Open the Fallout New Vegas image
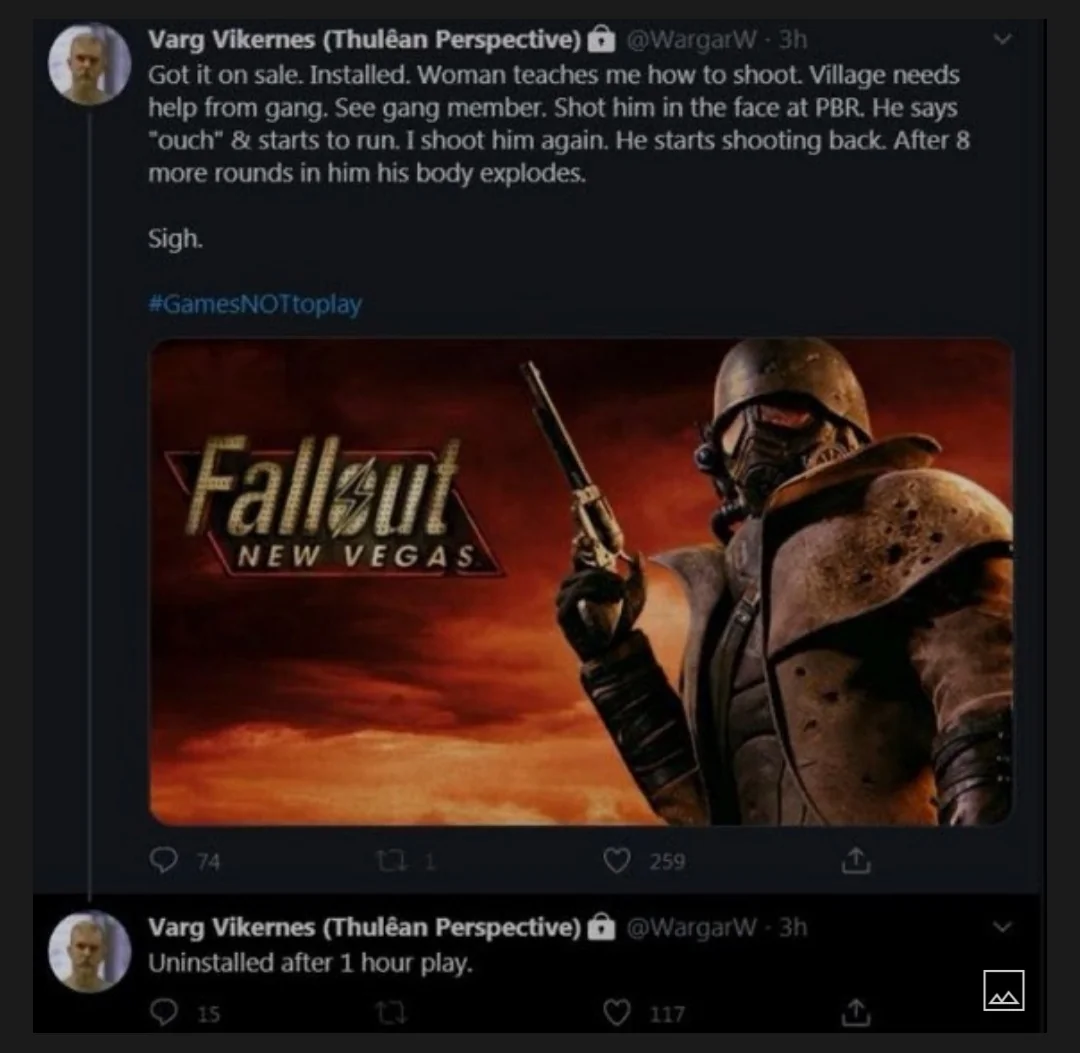The image size is (1080, 1053). coord(580,582)
